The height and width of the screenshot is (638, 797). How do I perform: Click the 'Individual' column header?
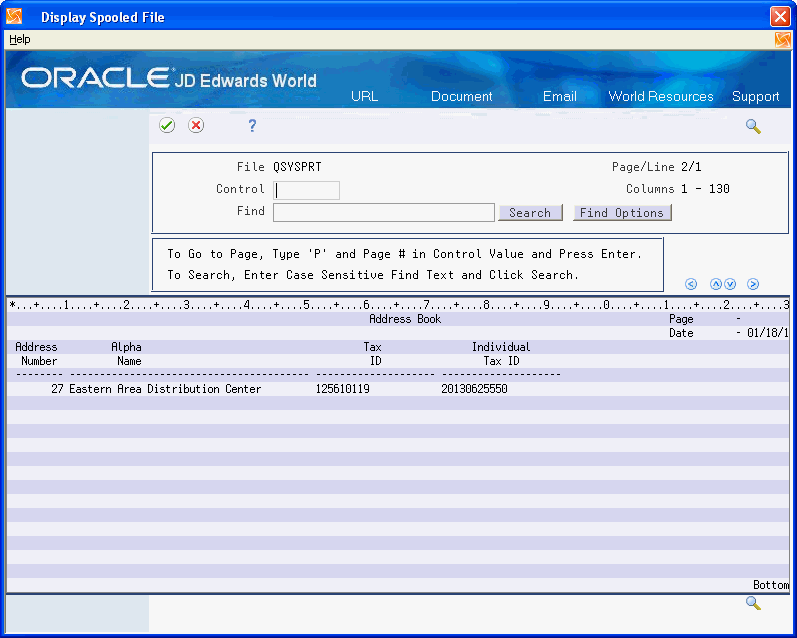click(501, 347)
